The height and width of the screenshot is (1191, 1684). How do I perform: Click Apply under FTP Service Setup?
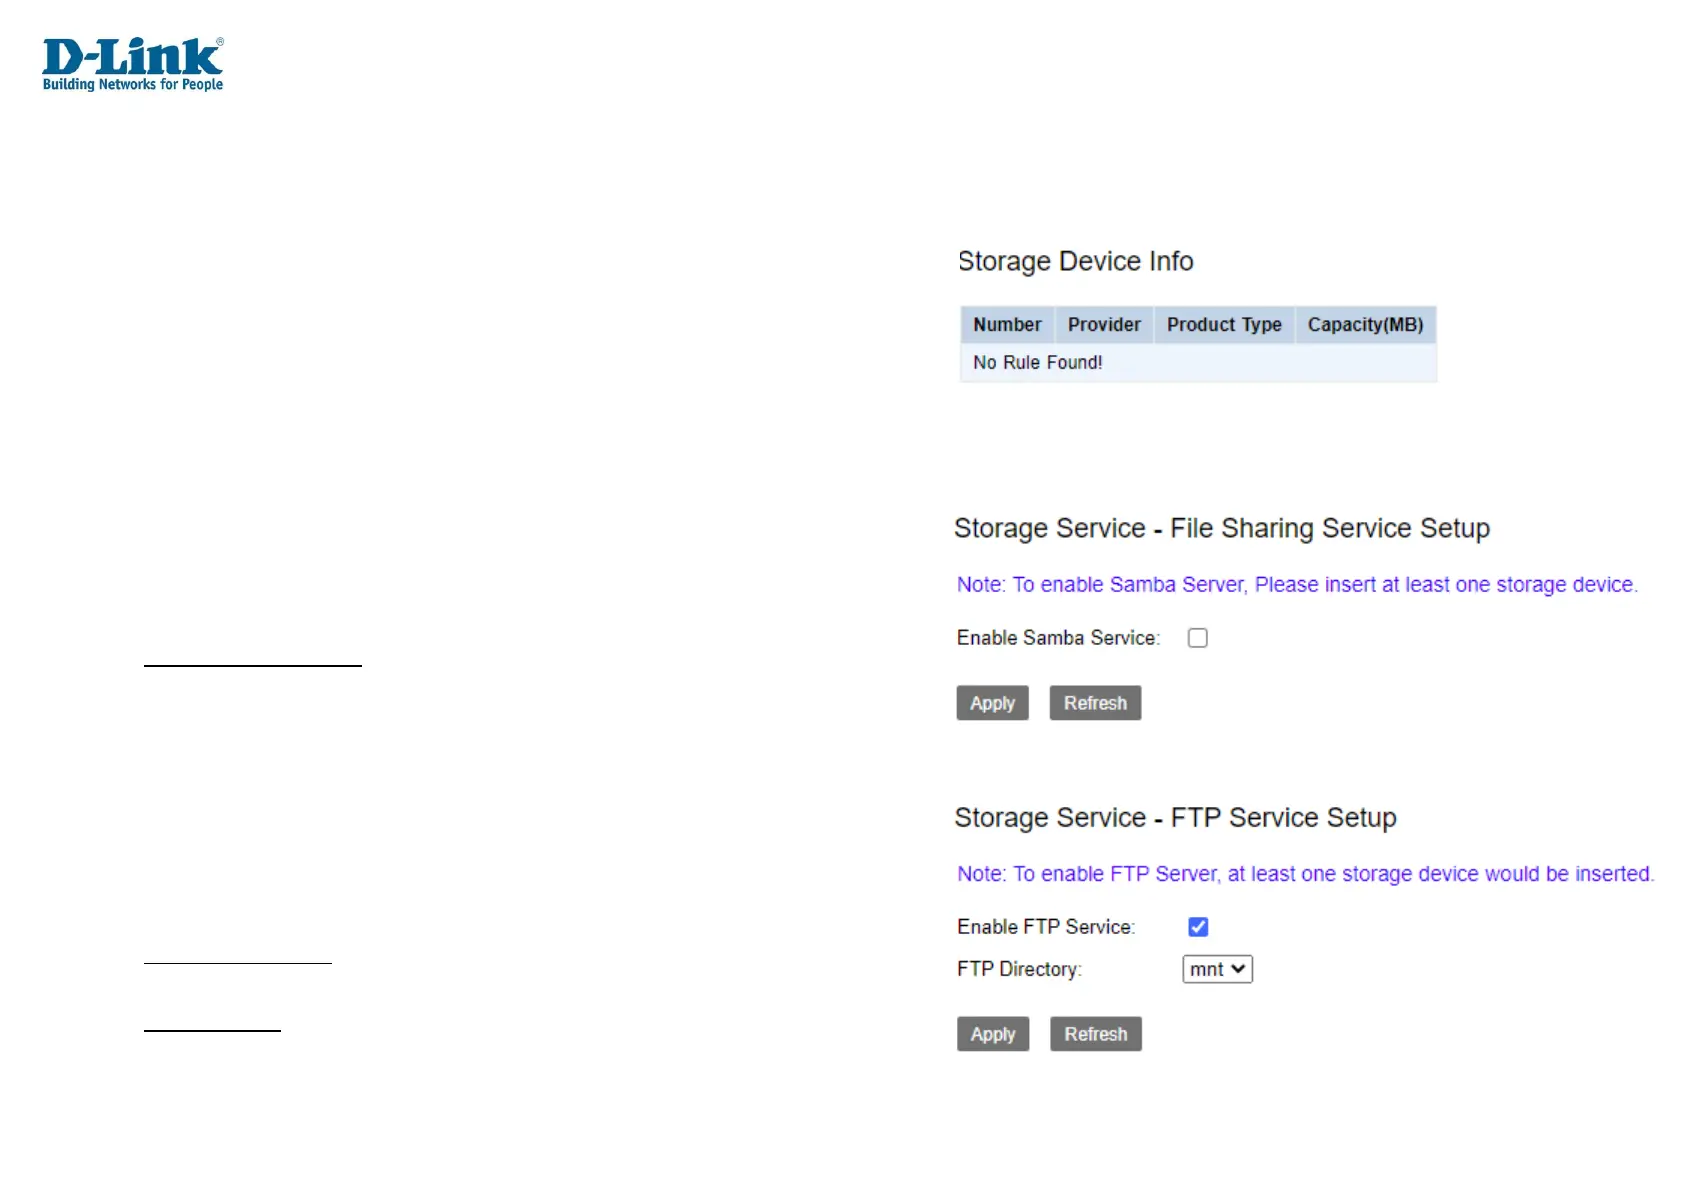pyautogui.click(x=992, y=1034)
